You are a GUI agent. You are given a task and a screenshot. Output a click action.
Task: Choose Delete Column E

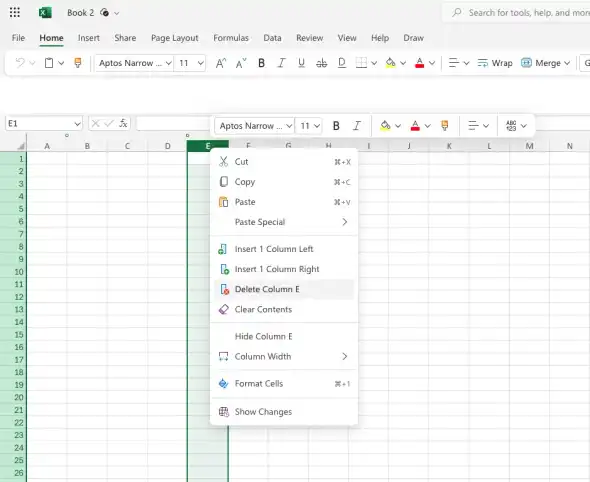(284, 289)
